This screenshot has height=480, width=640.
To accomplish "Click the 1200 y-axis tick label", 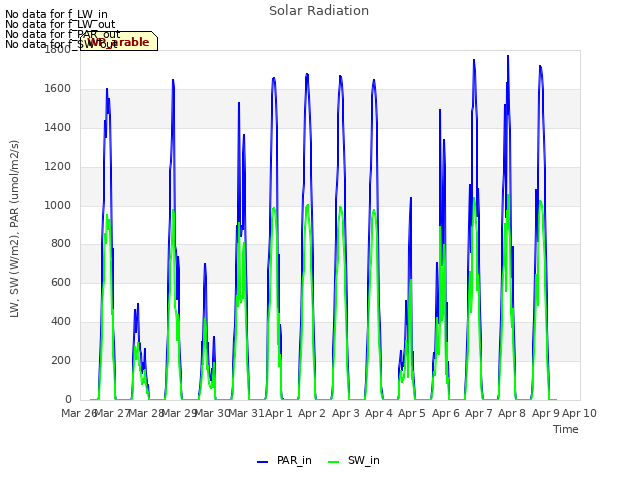I will [58, 167].
